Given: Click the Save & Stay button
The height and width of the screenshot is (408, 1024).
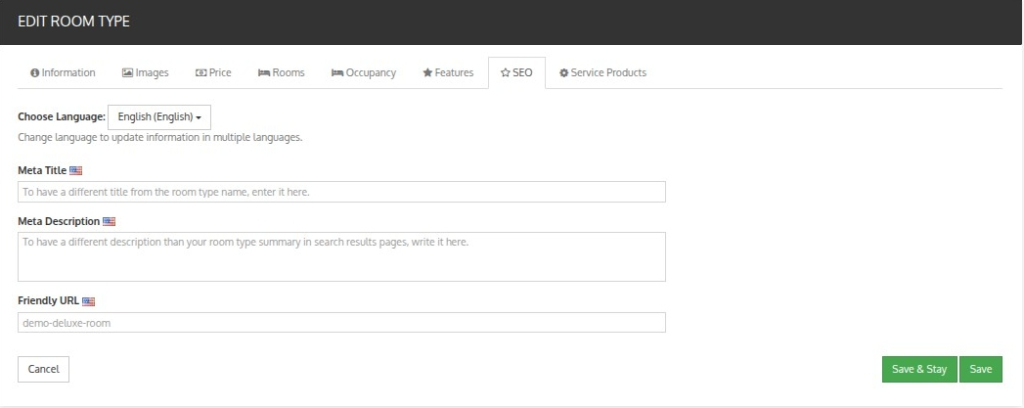Looking at the screenshot, I should [920, 369].
